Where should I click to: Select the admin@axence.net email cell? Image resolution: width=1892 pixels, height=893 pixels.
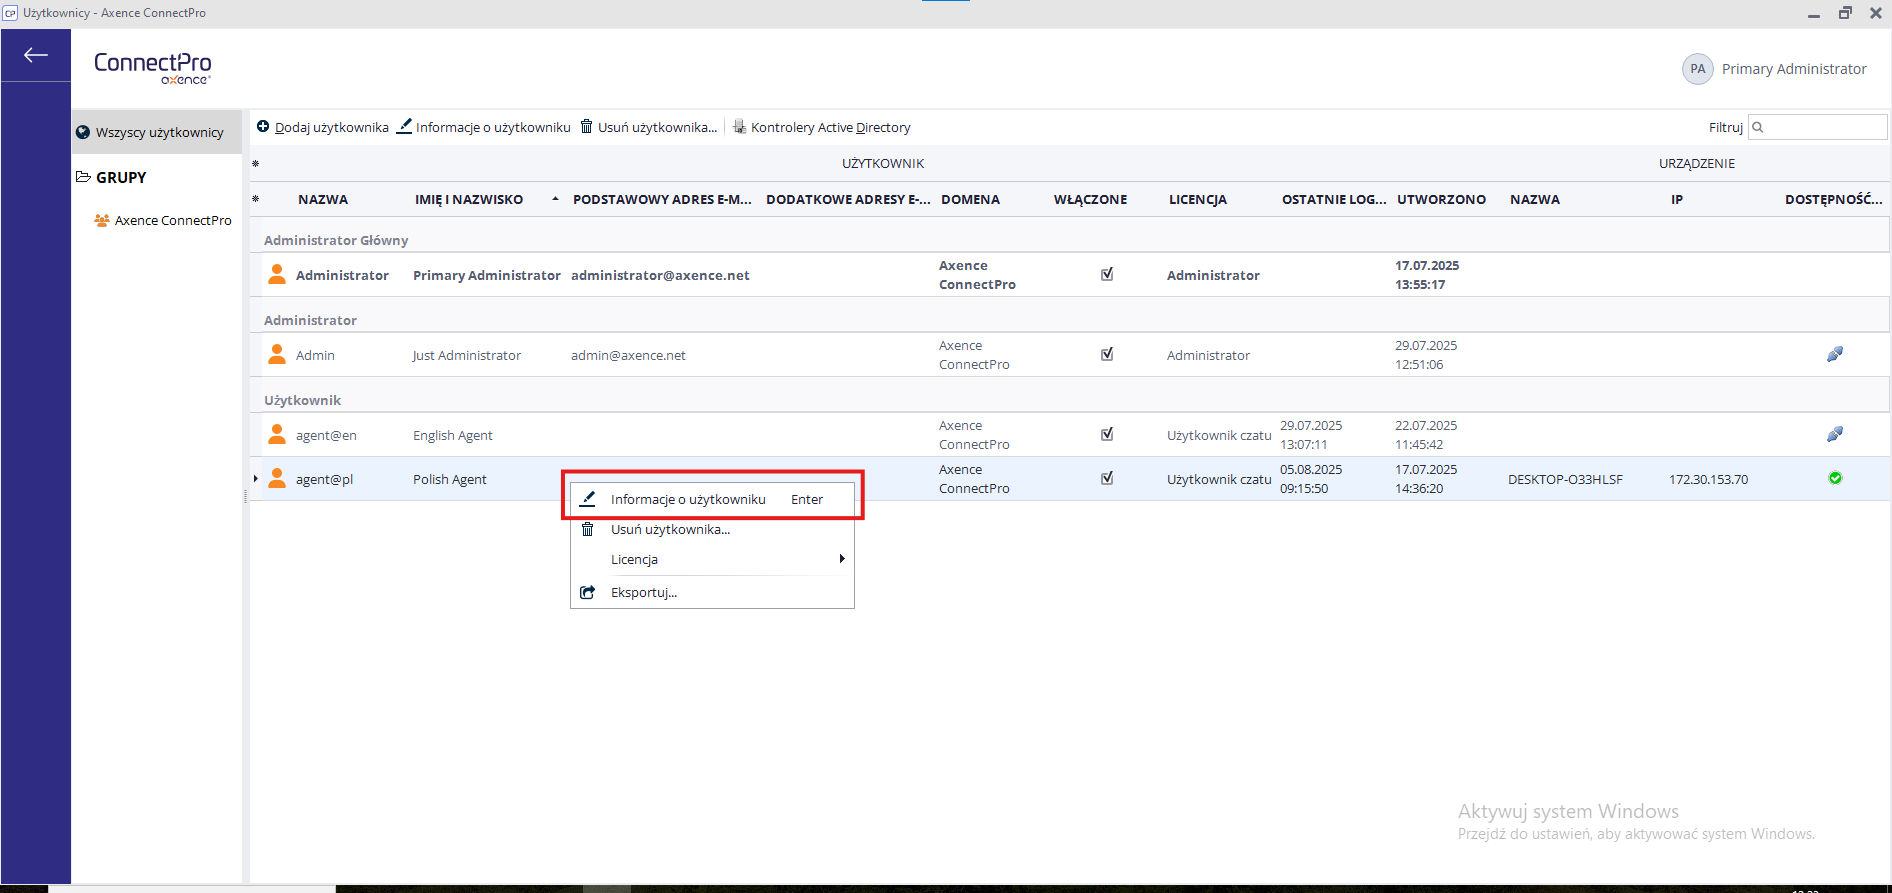pyautogui.click(x=628, y=355)
